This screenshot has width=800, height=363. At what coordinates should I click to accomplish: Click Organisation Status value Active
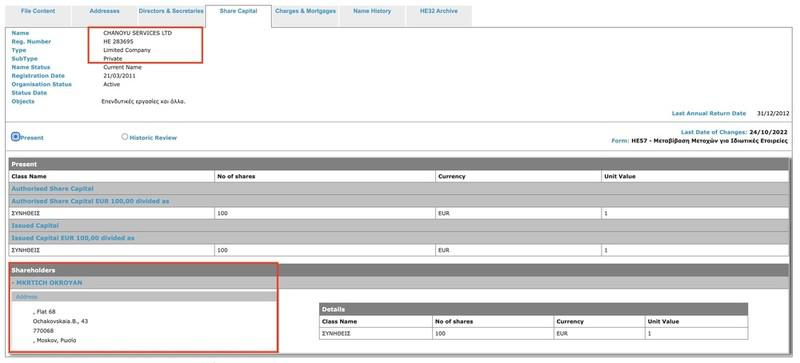tap(112, 84)
